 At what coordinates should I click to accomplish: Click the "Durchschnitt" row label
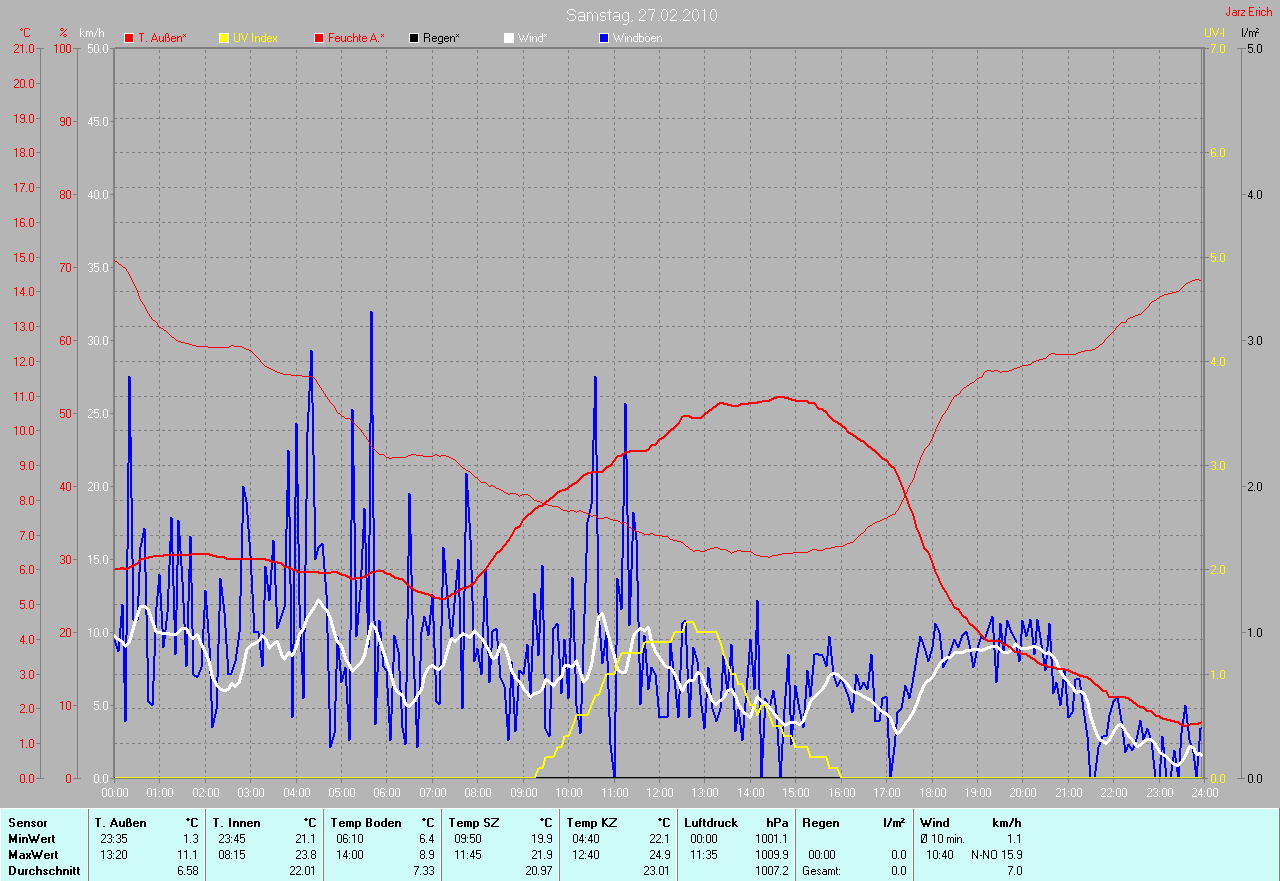pos(43,871)
